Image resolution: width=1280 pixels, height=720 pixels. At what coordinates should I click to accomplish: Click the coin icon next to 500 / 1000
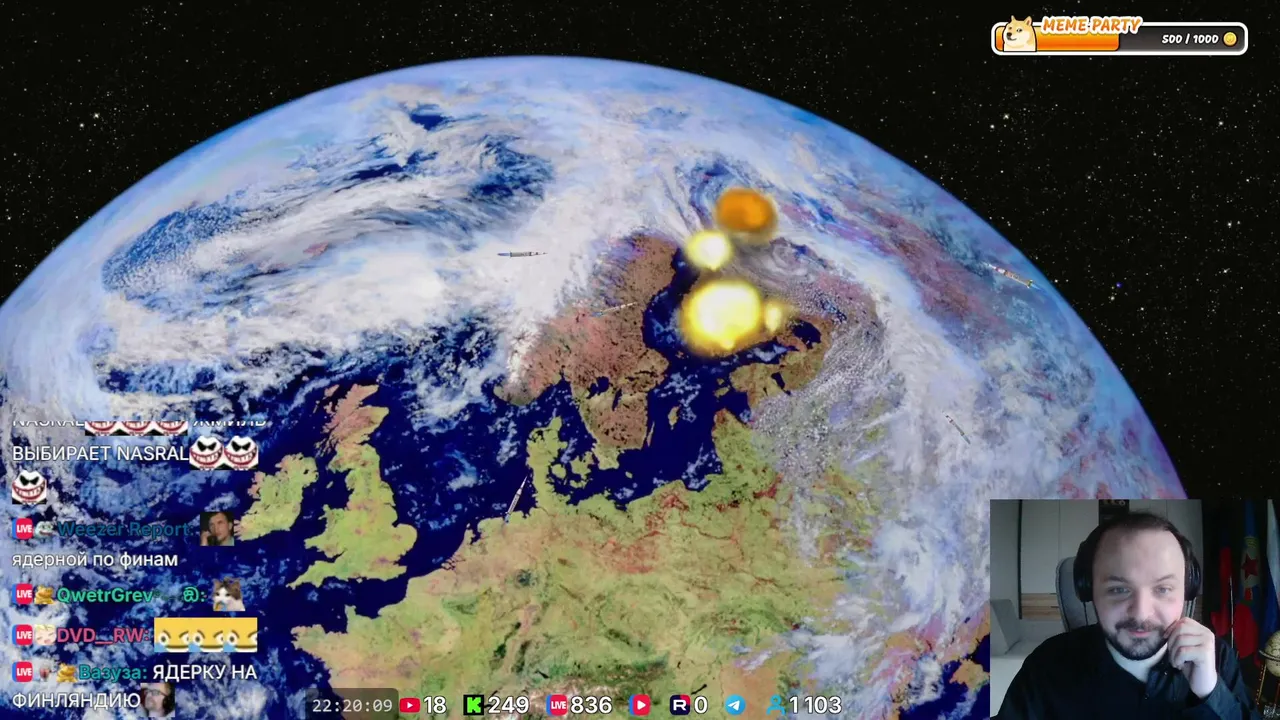(x=1230, y=39)
